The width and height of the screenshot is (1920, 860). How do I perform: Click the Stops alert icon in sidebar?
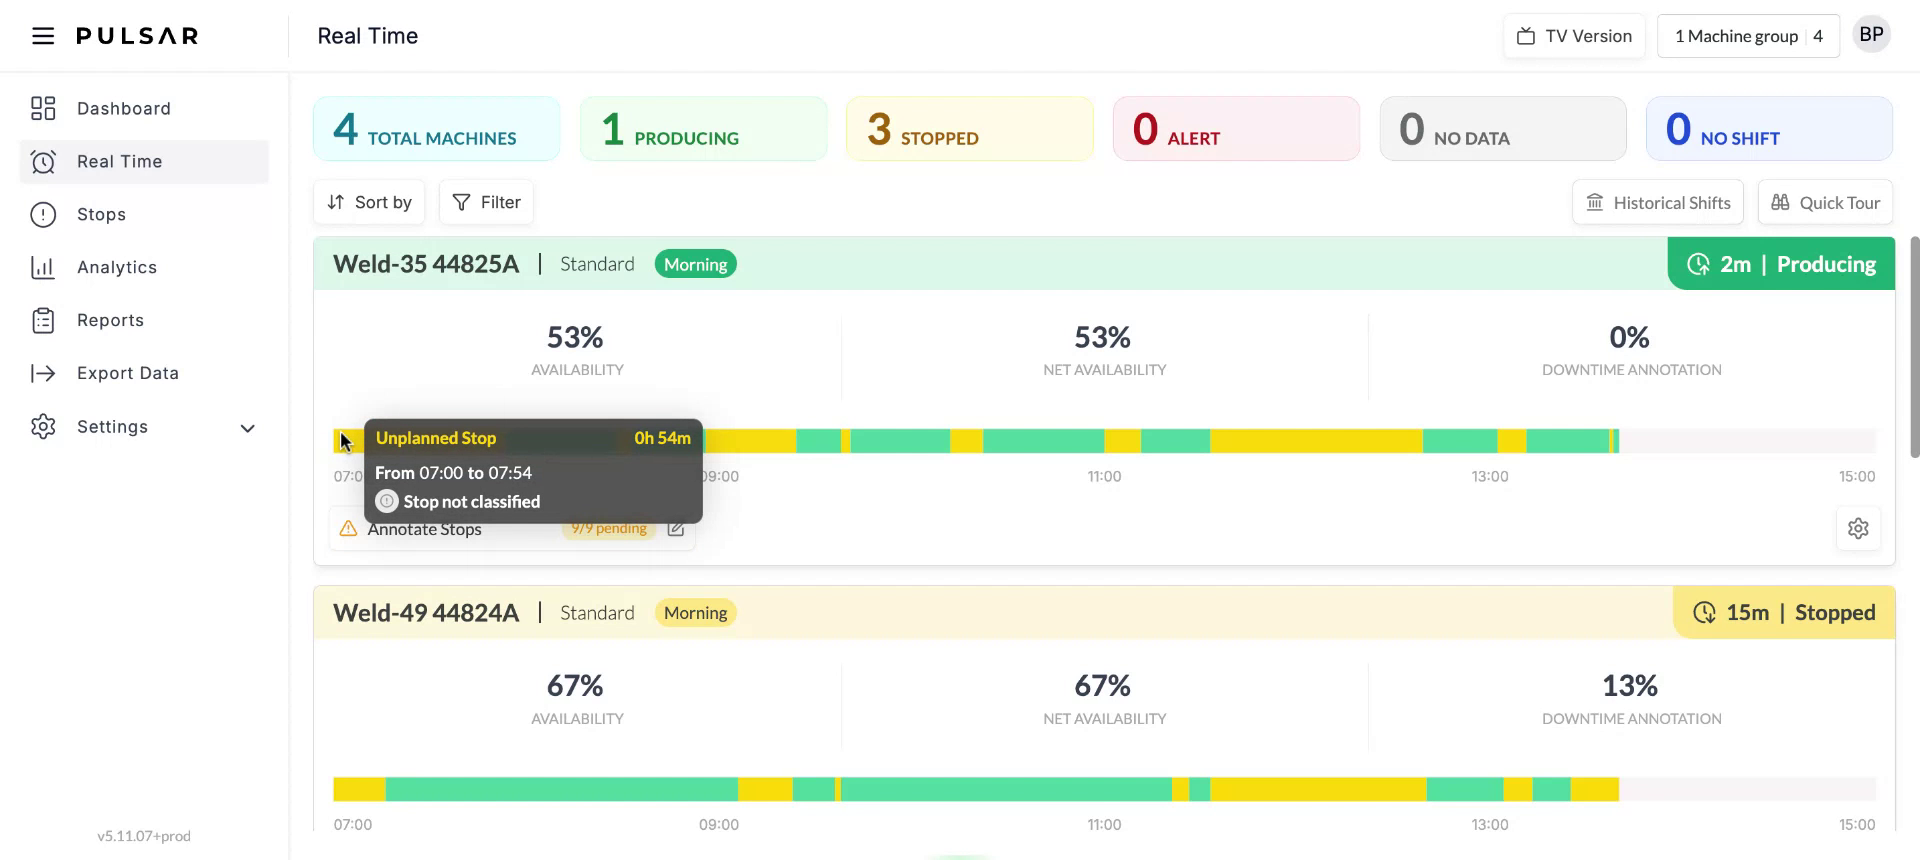43,214
